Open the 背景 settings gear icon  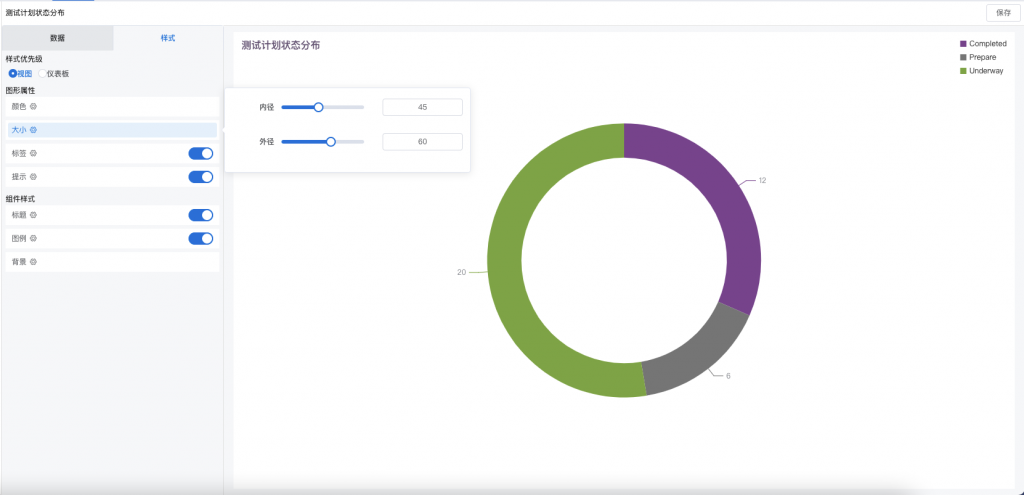[33, 262]
